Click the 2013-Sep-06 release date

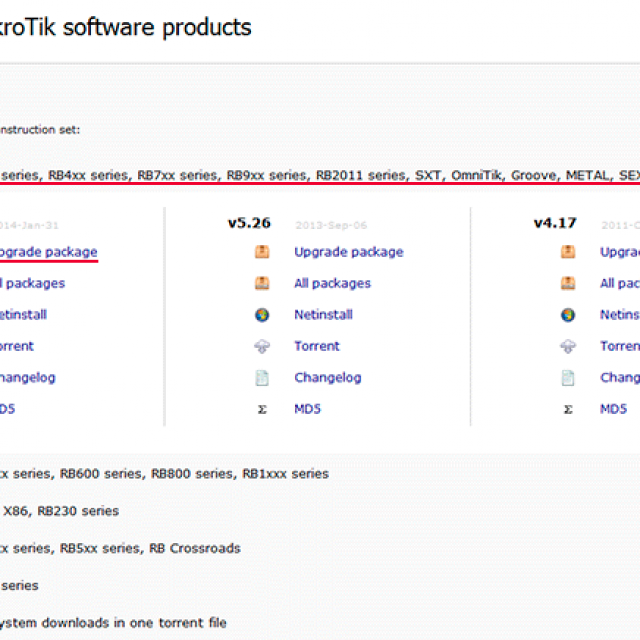[x=331, y=225]
